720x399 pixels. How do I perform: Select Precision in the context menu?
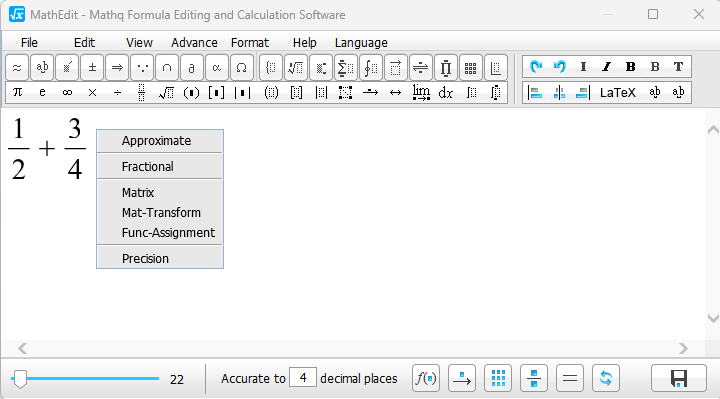pyautogui.click(x=160, y=259)
